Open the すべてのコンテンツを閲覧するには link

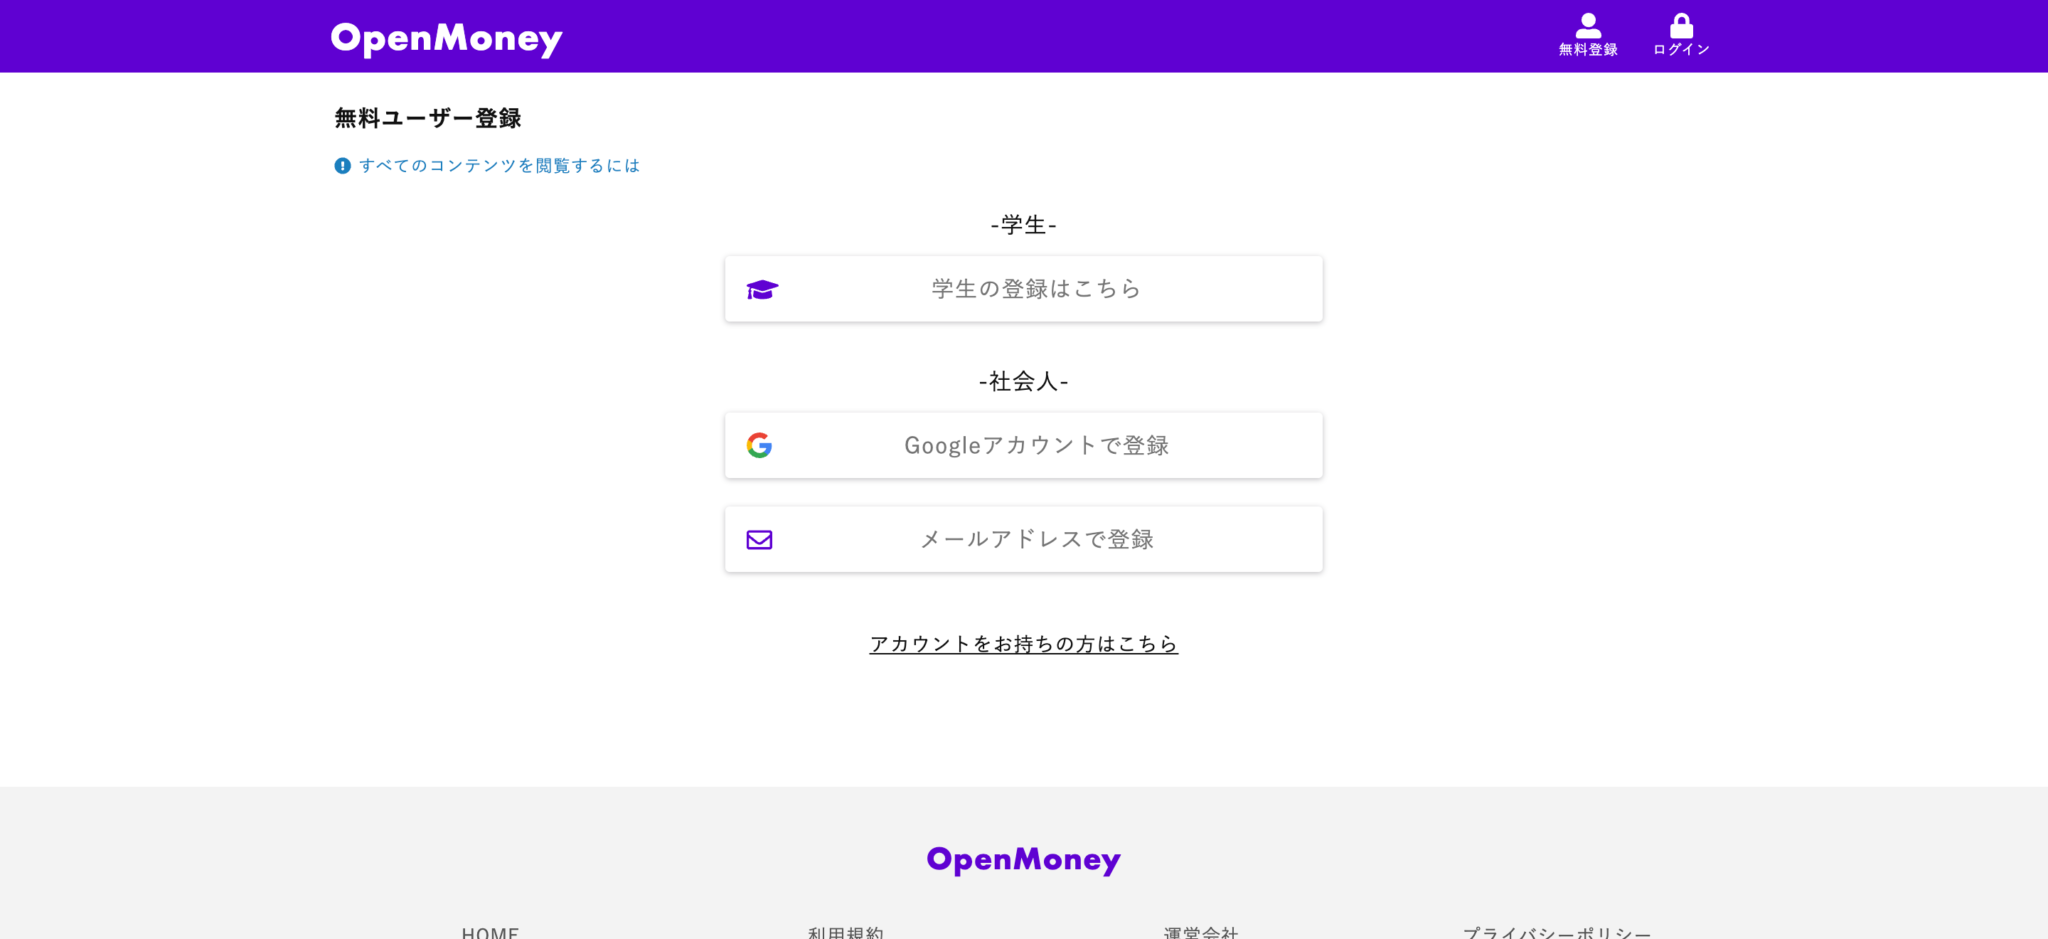click(x=499, y=165)
